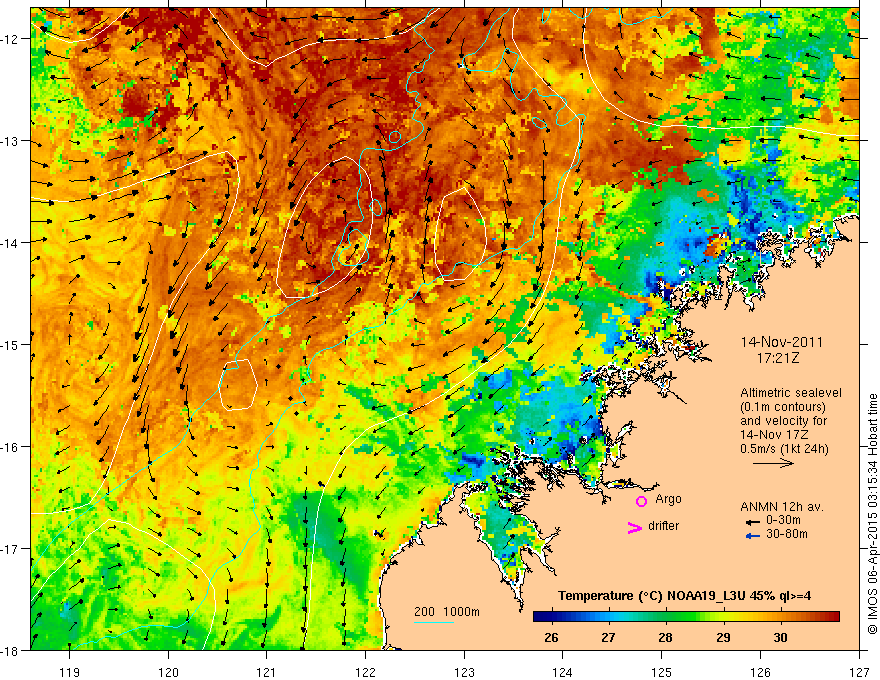The width and height of the screenshot is (880, 680).
Task: Click the latitude axis label -13
Action: pyautogui.click(x=12, y=141)
